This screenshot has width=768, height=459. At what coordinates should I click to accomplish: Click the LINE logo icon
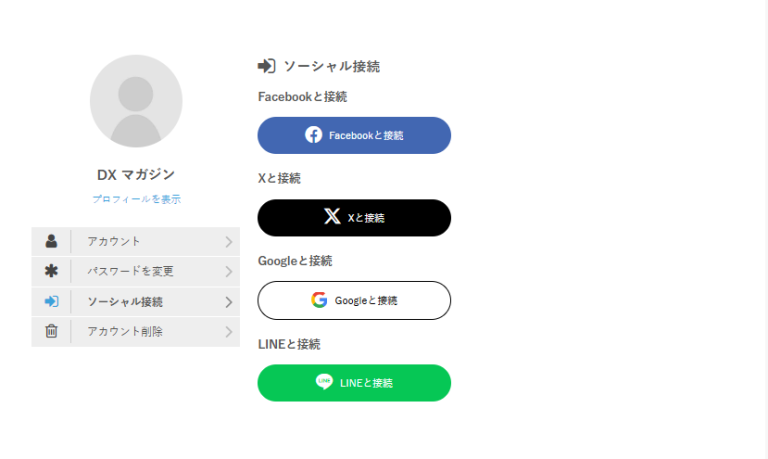324,382
